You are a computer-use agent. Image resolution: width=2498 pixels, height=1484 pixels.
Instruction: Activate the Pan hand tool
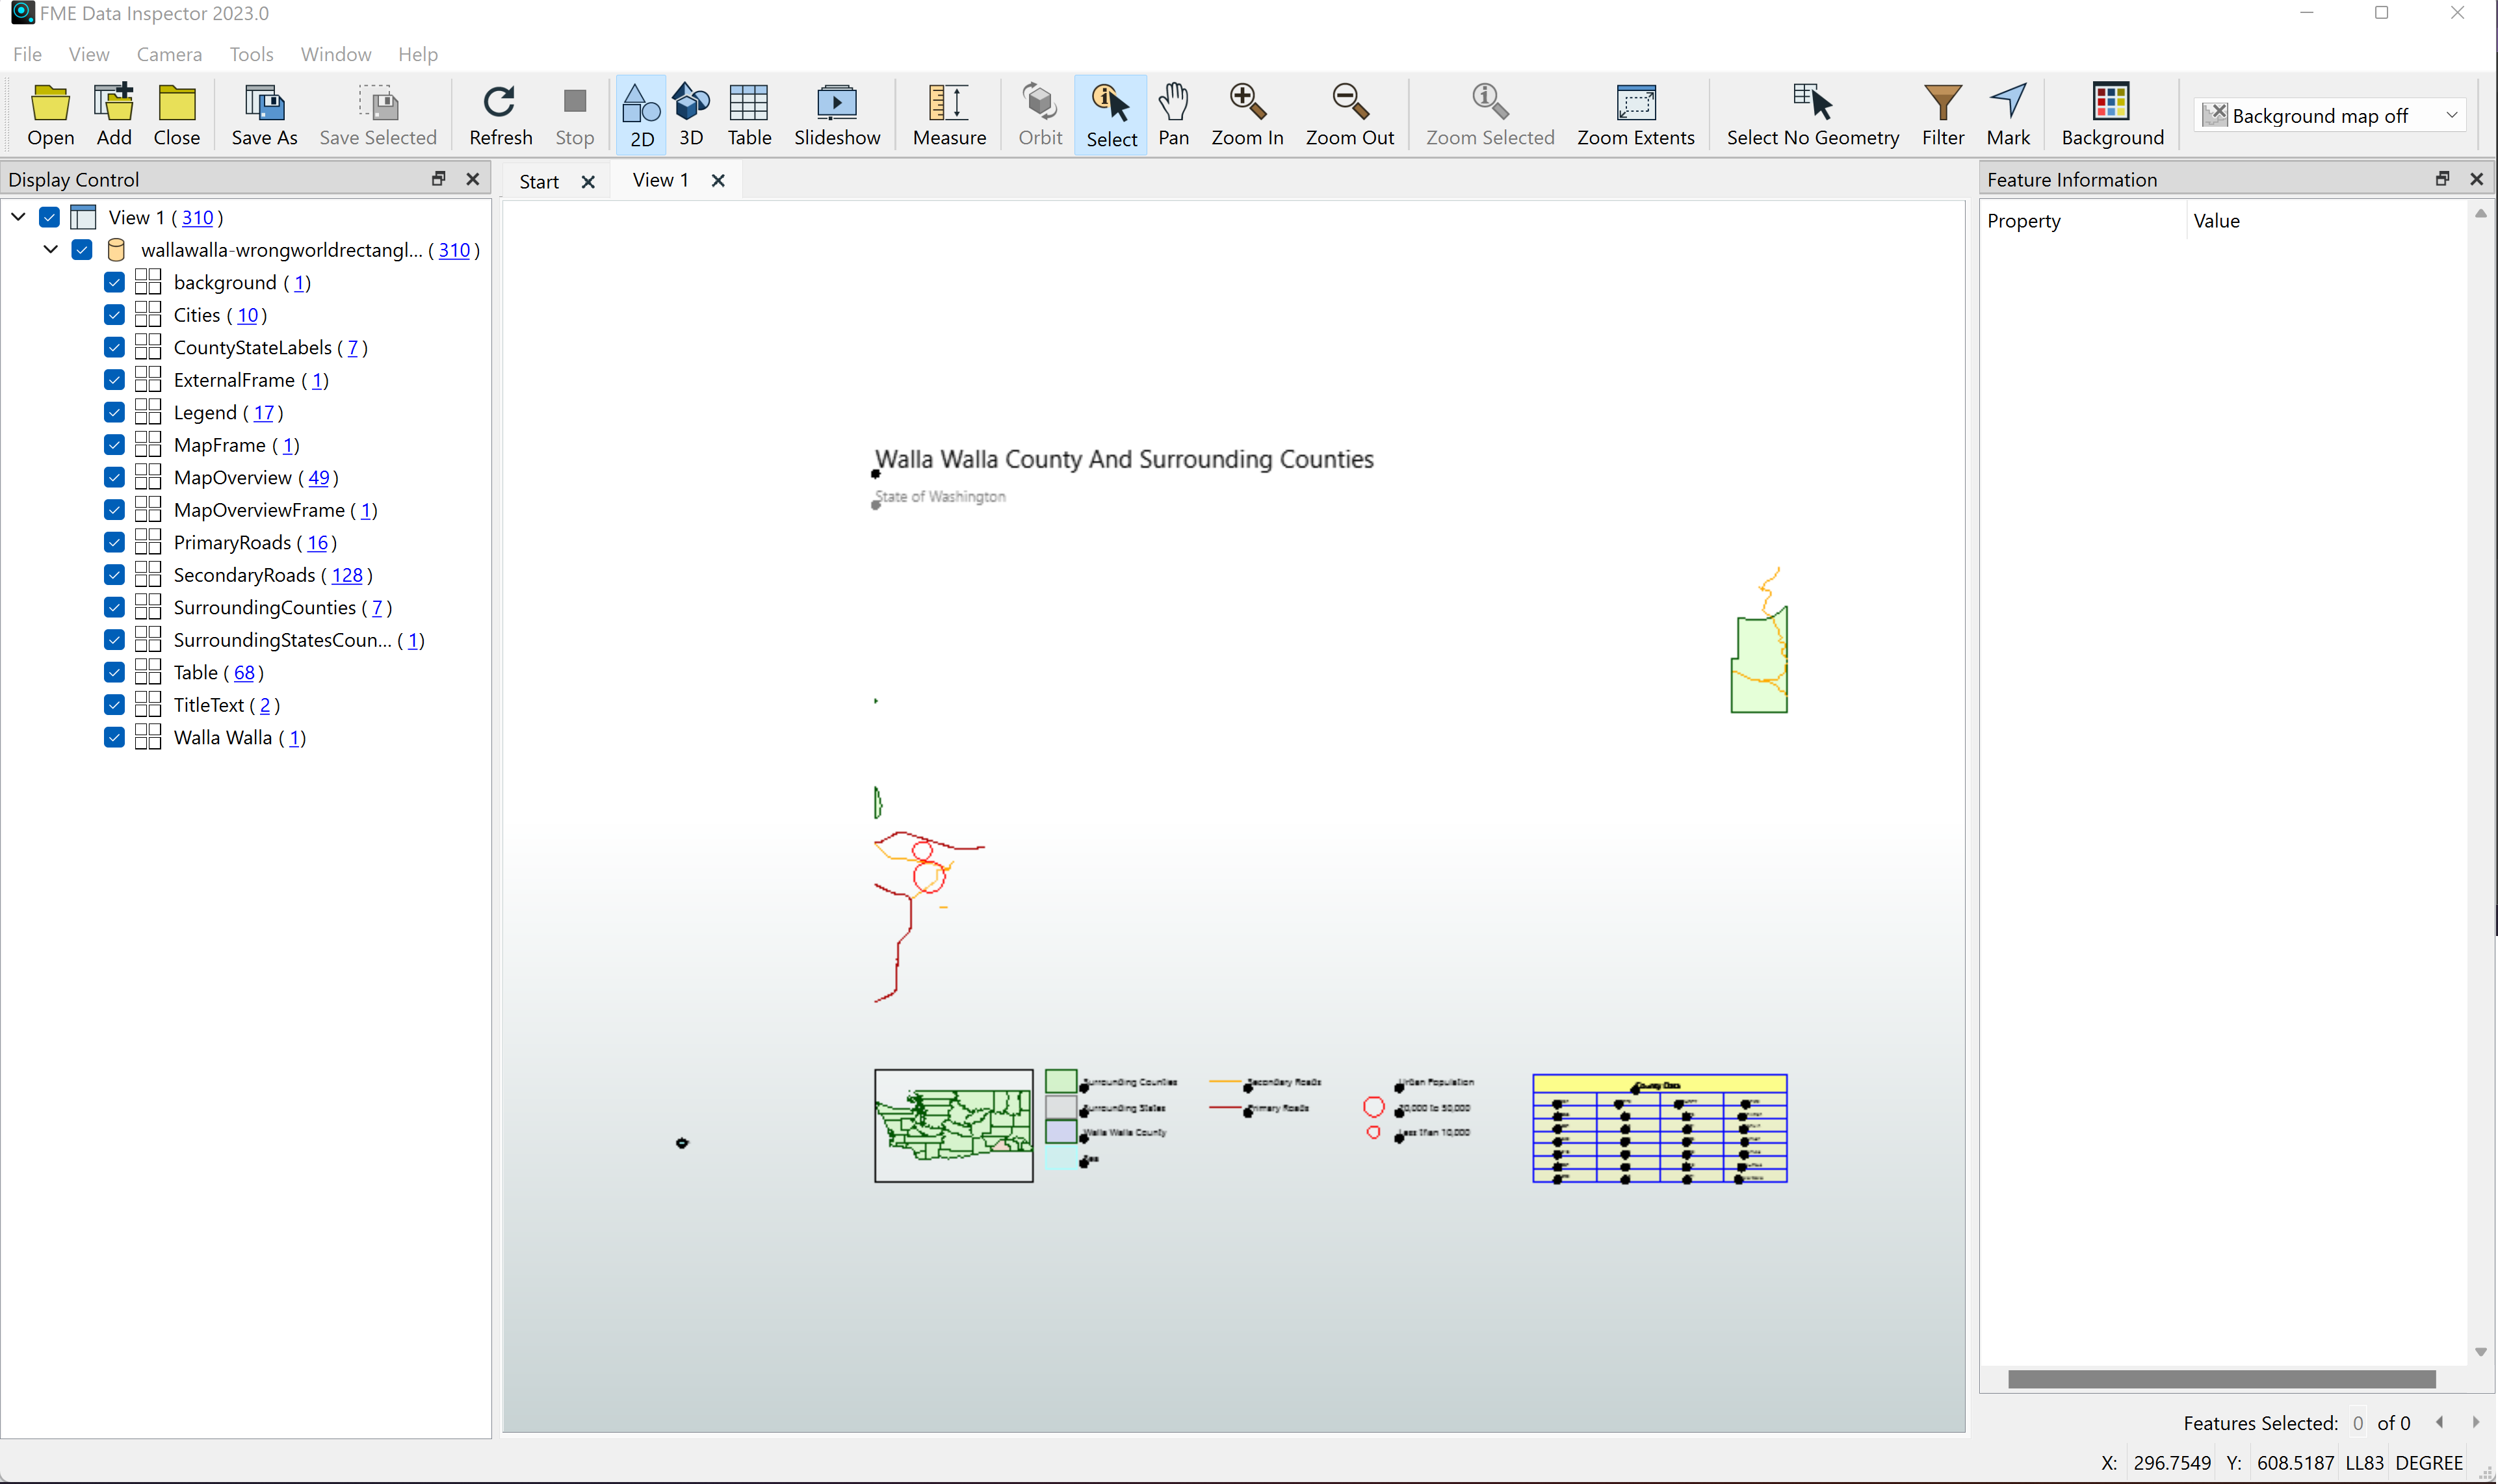(1173, 115)
